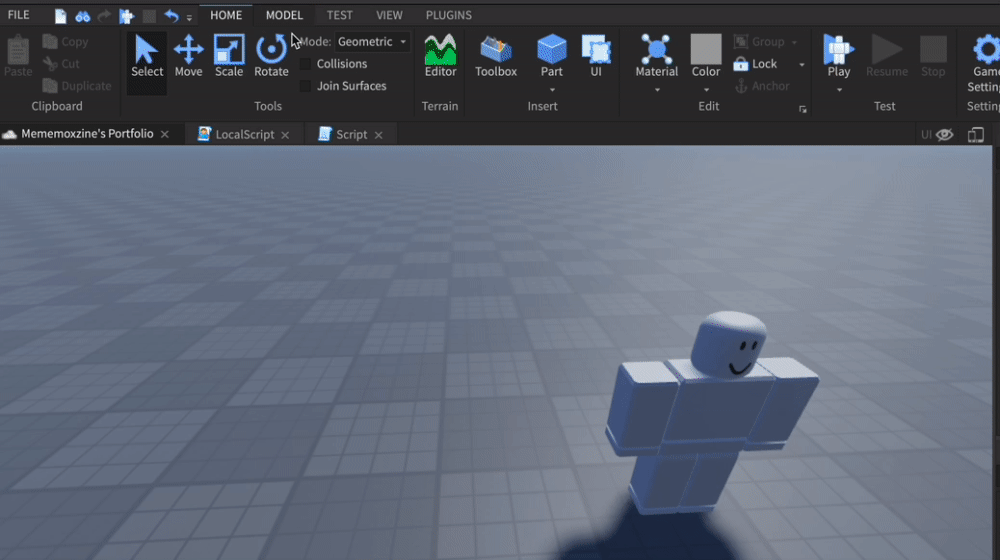Switch to the MODEL ribbon tab
Viewport: 1000px width, 560px height.
click(x=284, y=15)
